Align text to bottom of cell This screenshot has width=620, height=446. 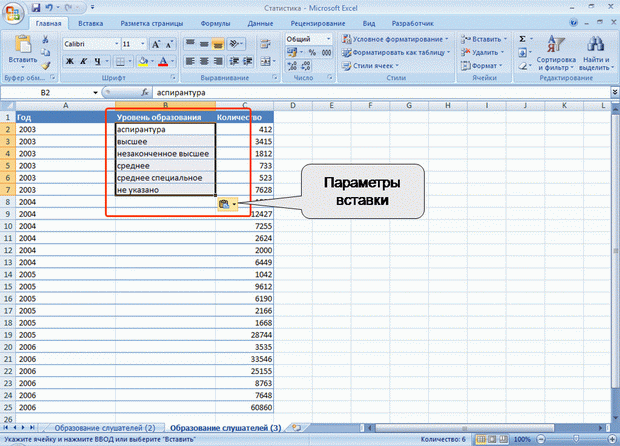tap(217, 43)
